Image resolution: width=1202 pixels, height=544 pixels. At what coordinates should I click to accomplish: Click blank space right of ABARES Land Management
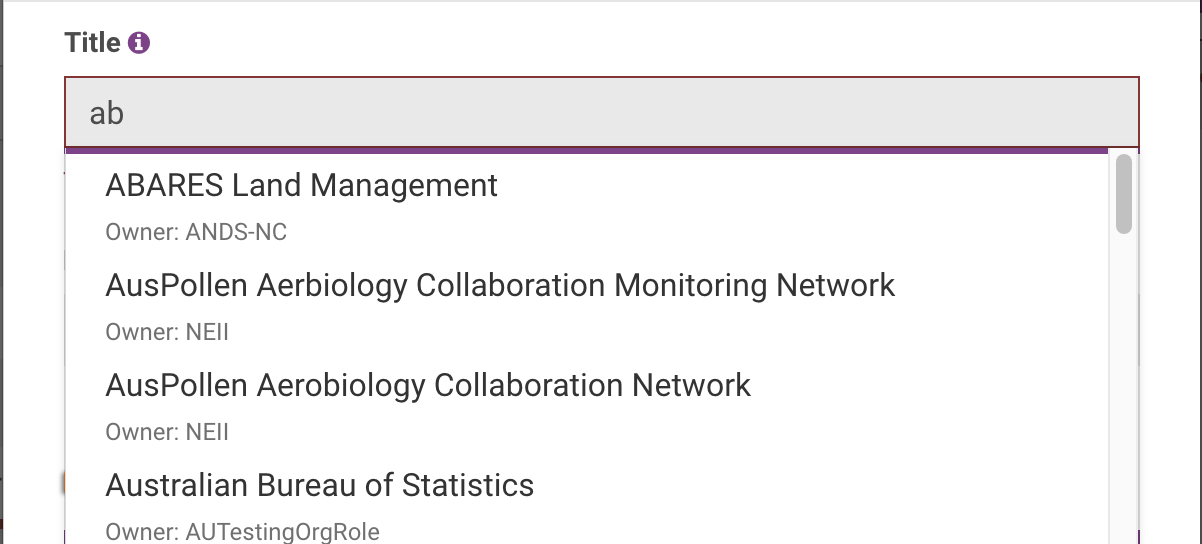coord(800,186)
